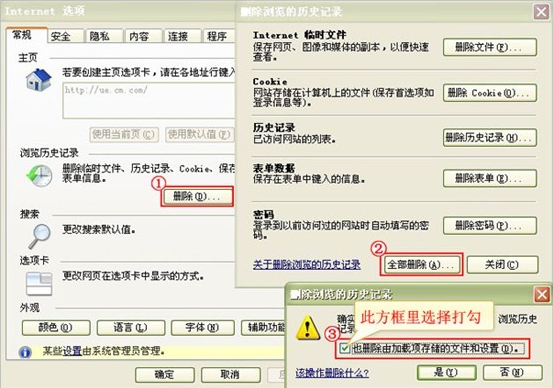Open the 语言(L) button
The width and height of the screenshot is (553, 388).
click(130, 328)
